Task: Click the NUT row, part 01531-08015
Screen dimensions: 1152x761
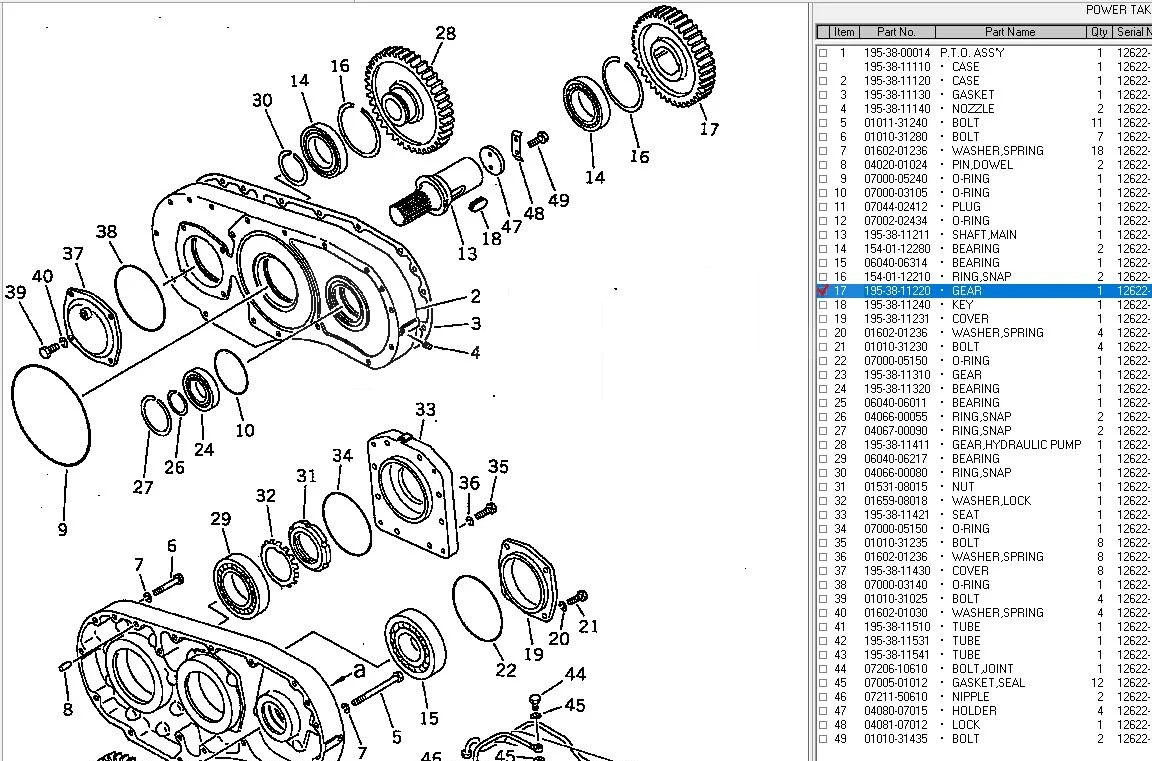Action: pos(984,487)
